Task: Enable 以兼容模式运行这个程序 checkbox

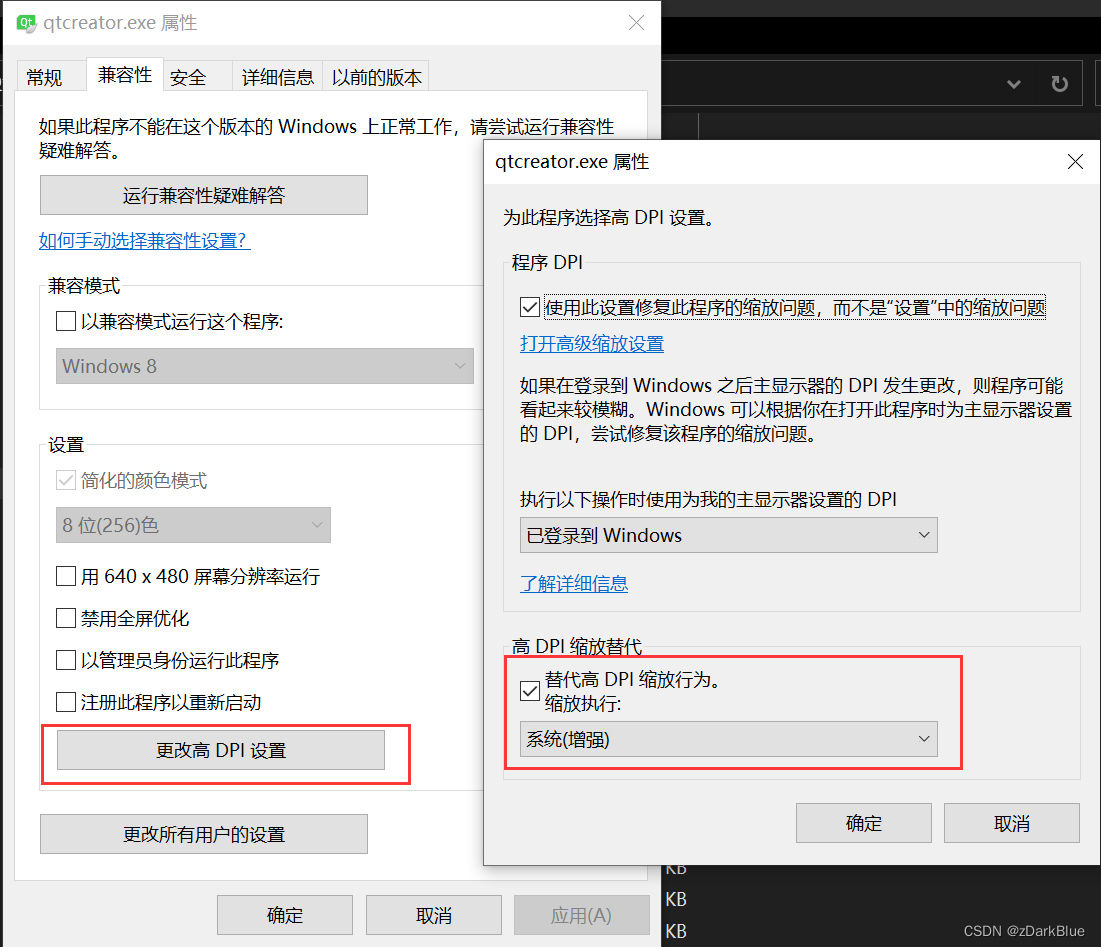Action: pyautogui.click(x=66, y=322)
